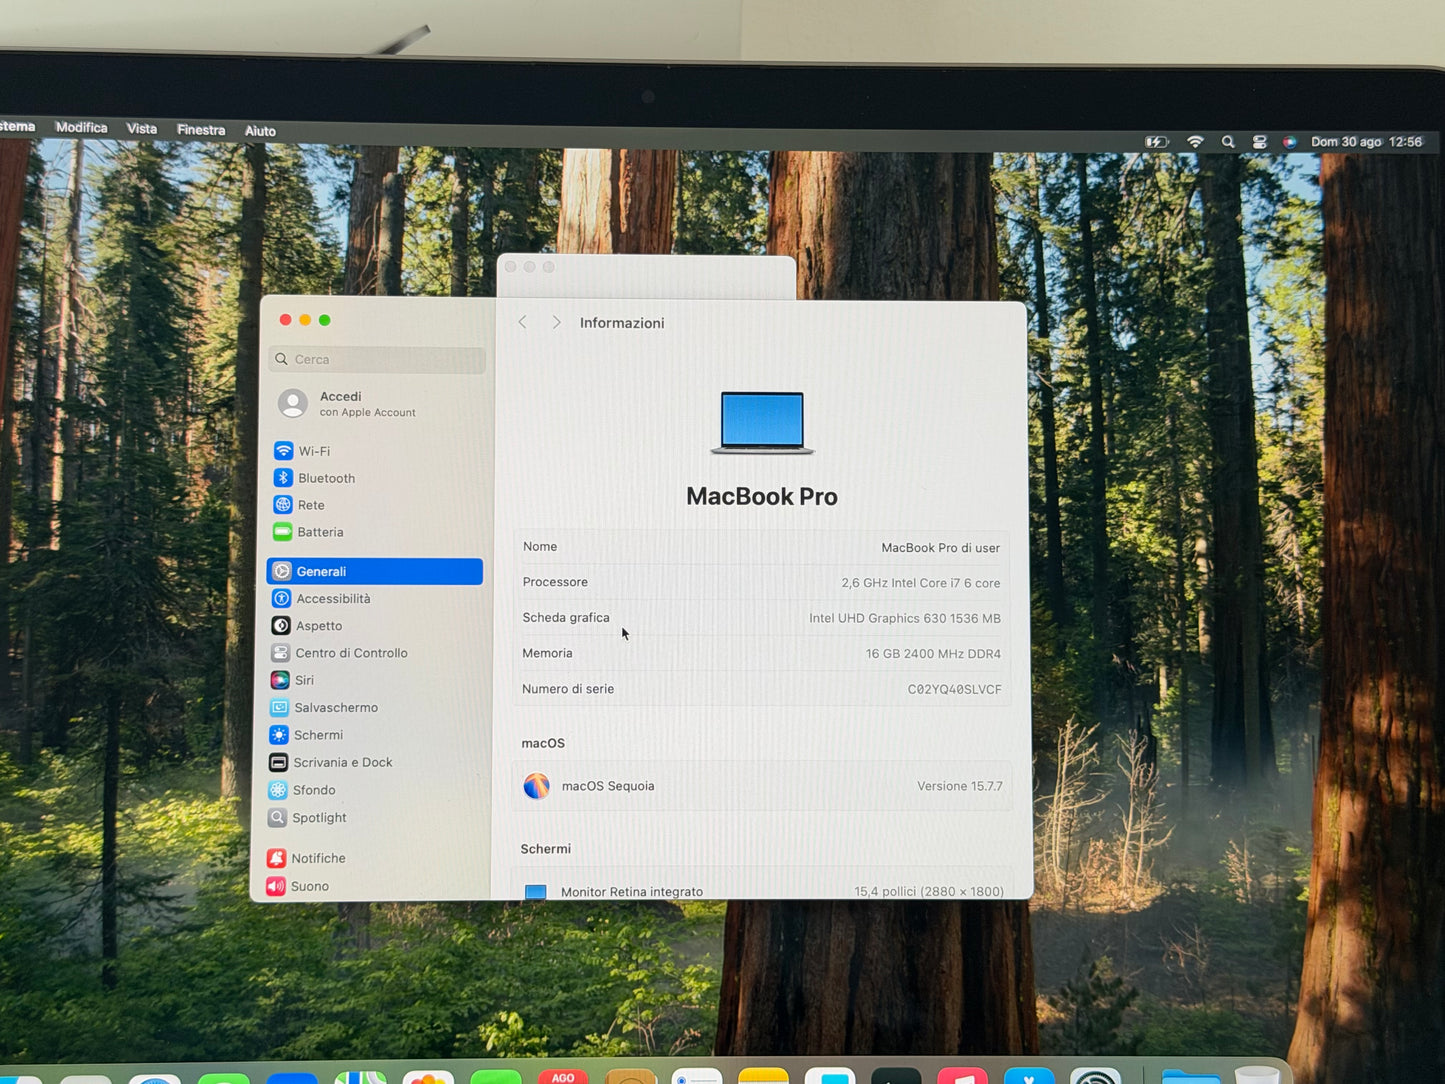Click the Wi-Fi icon in menu bar
Screen dimensions: 1445x1084
click(1195, 142)
